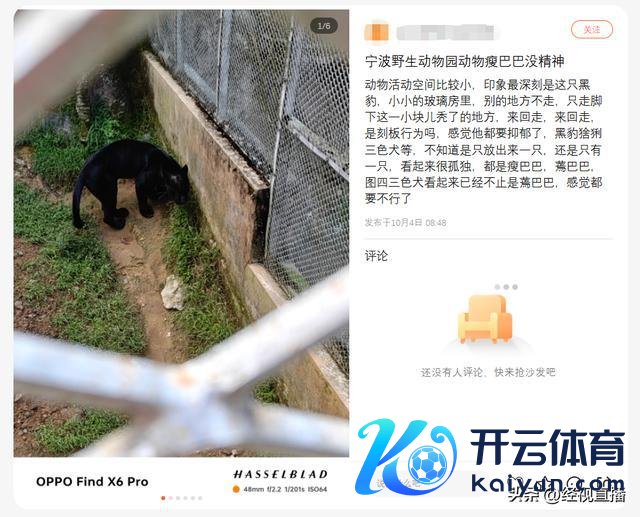The width and height of the screenshot is (640, 517).
Task: Click the three dots above the sofa
Action: pos(506,287)
